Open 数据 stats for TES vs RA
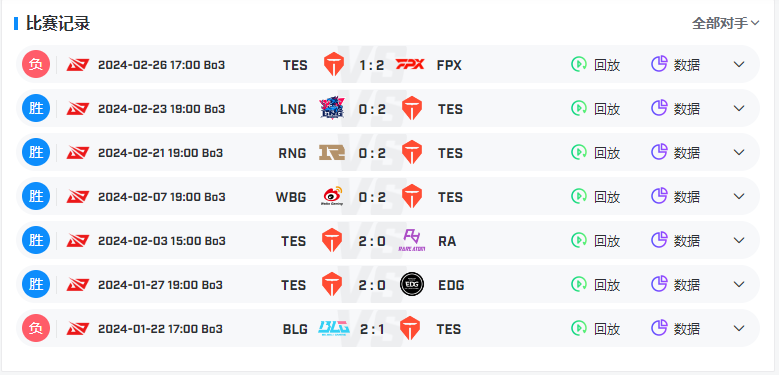779x375 pixels. 675,241
